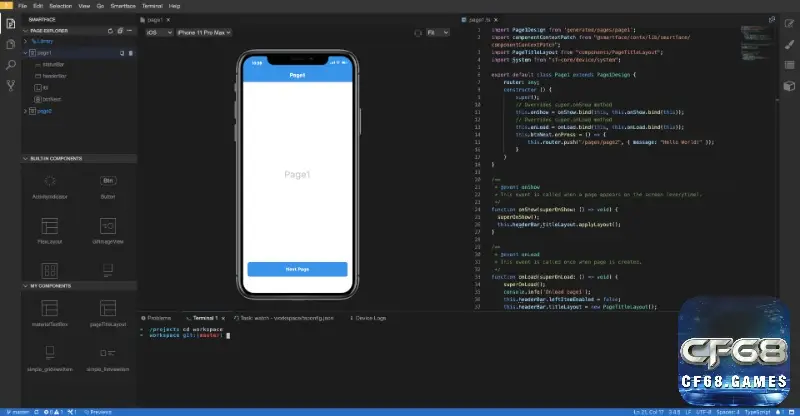Open the Search view magnifier icon
Image resolution: width=800 pixels, height=416 pixels.
click(11, 65)
